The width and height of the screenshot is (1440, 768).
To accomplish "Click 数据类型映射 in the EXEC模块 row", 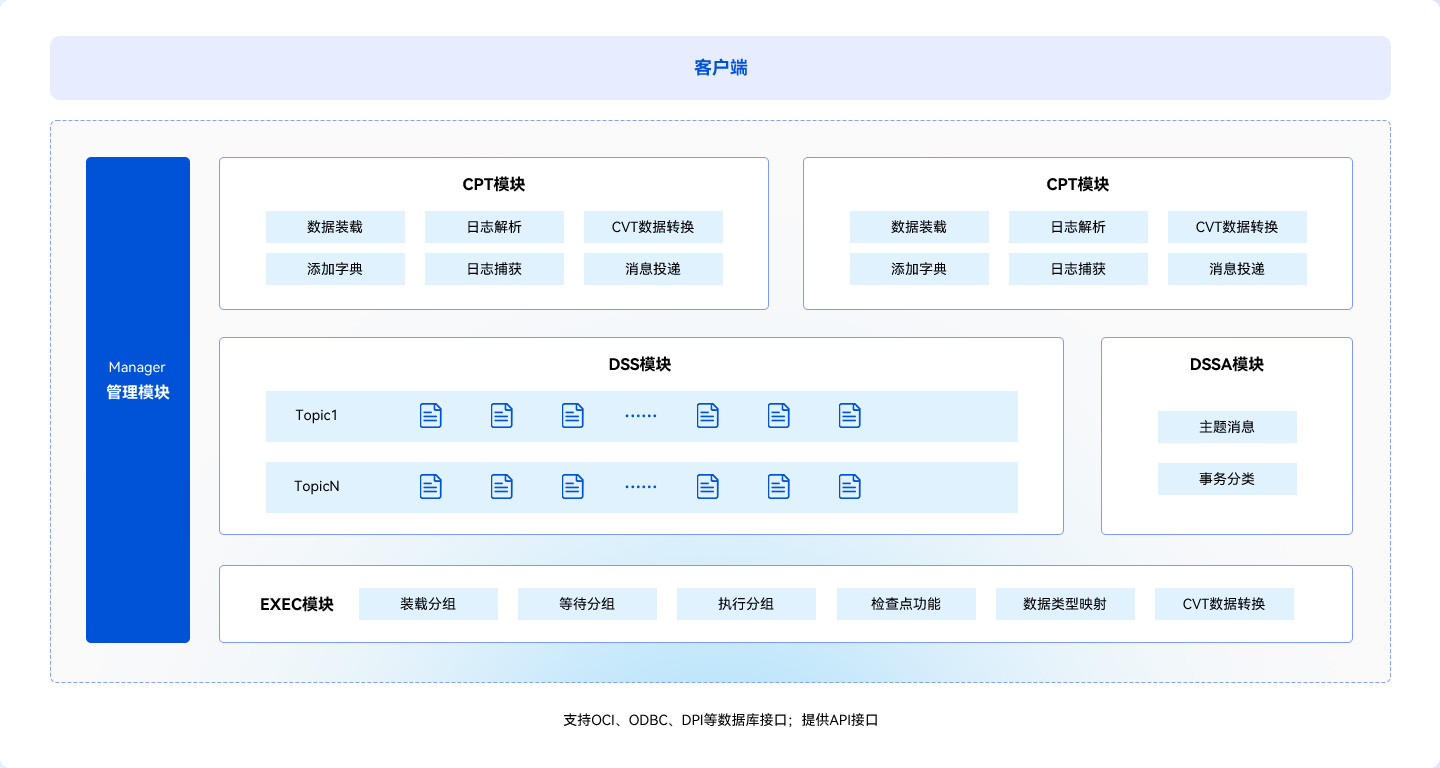I will [1065, 604].
